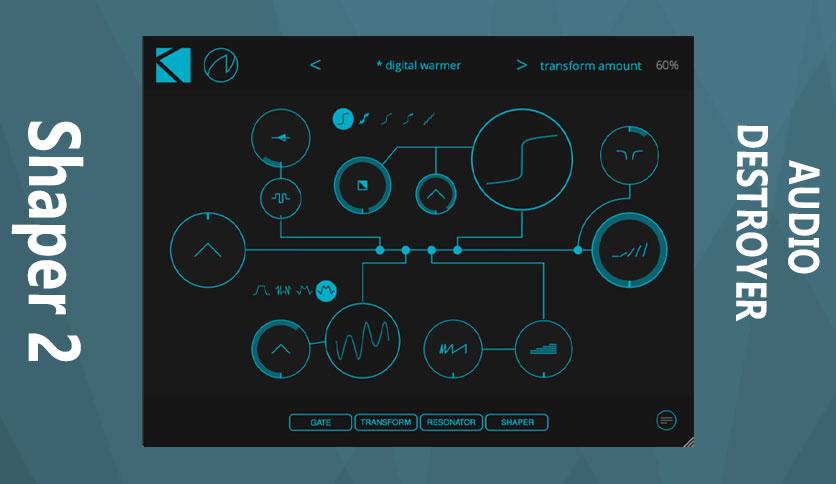Click the staircase bitcrusher circle knob
Screen dimensions: 836x484
(x=543, y=349)
